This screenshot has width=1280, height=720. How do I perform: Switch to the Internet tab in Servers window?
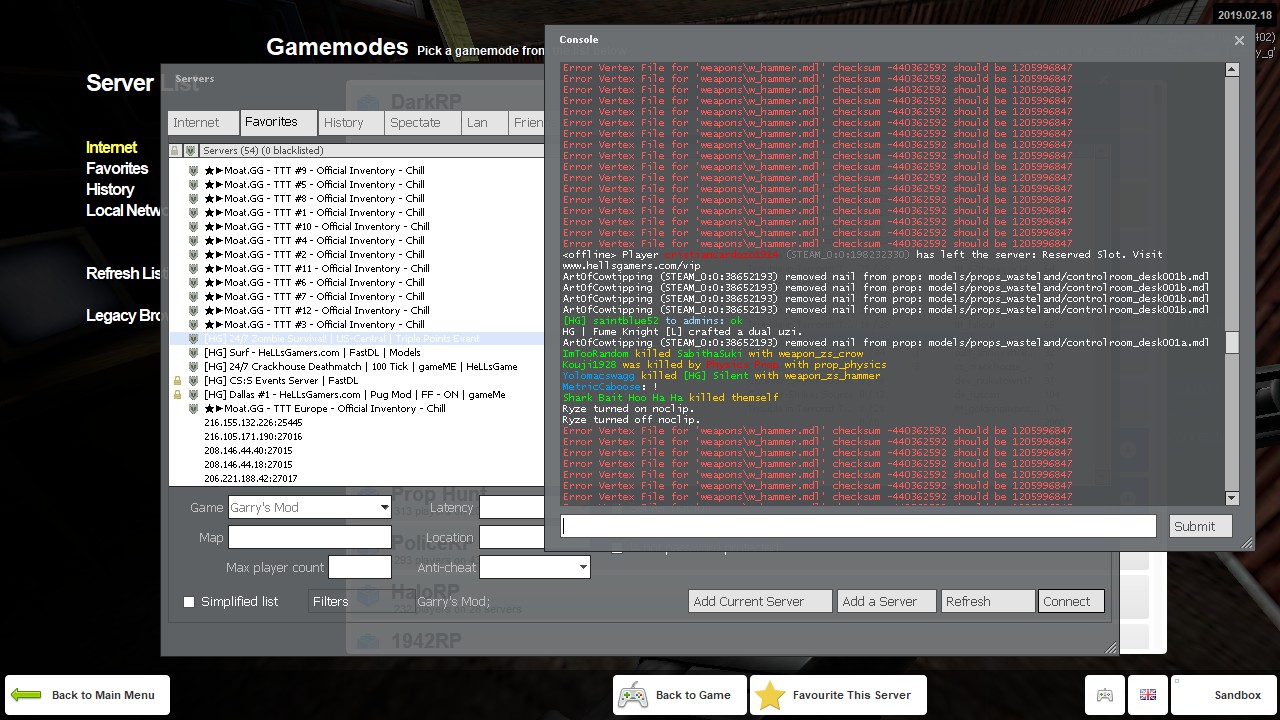point(203,122)
